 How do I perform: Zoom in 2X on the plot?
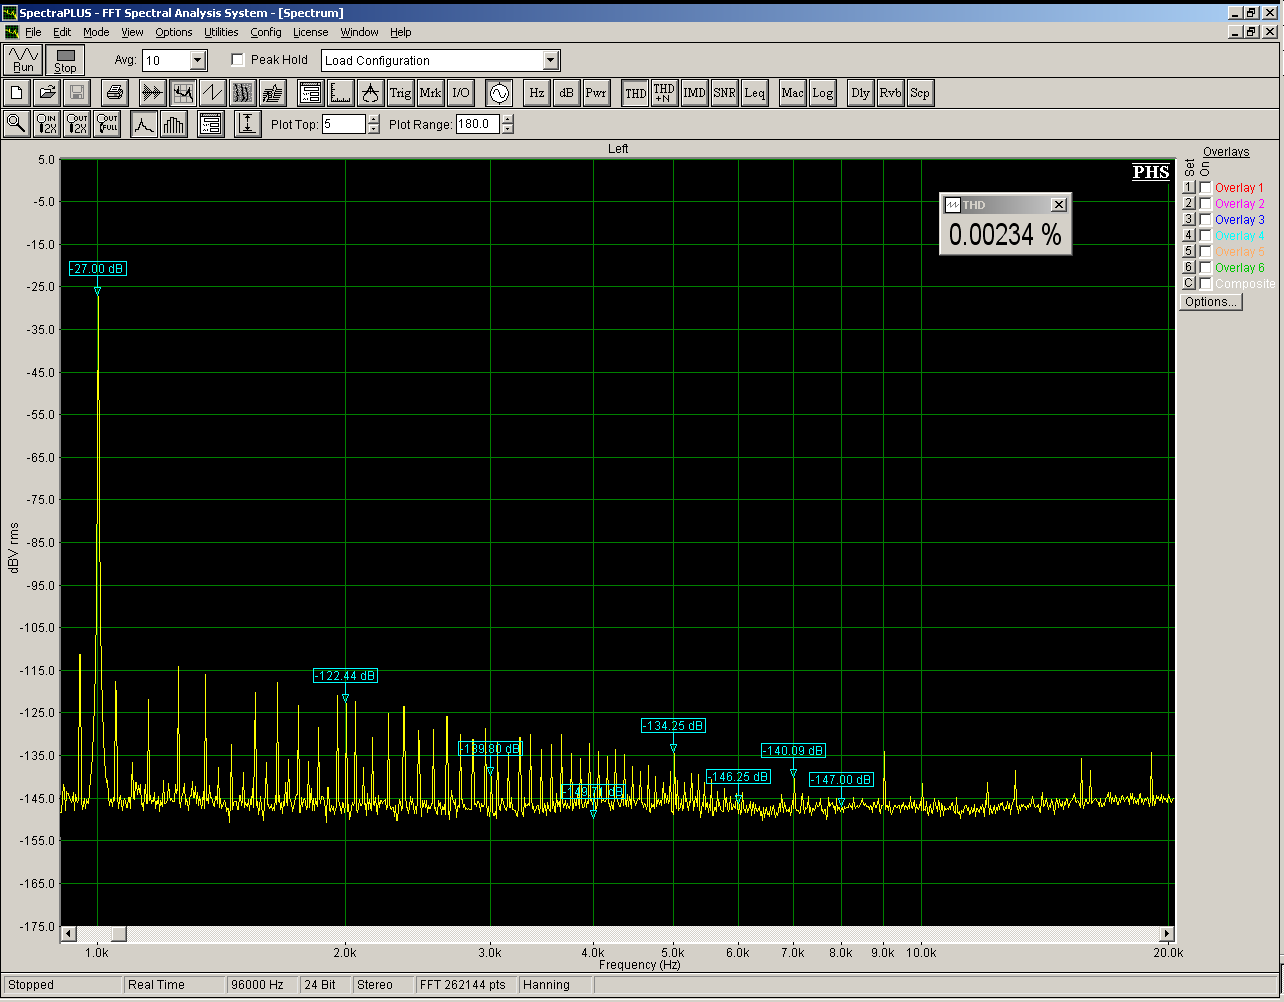click(x=47, y=124)
